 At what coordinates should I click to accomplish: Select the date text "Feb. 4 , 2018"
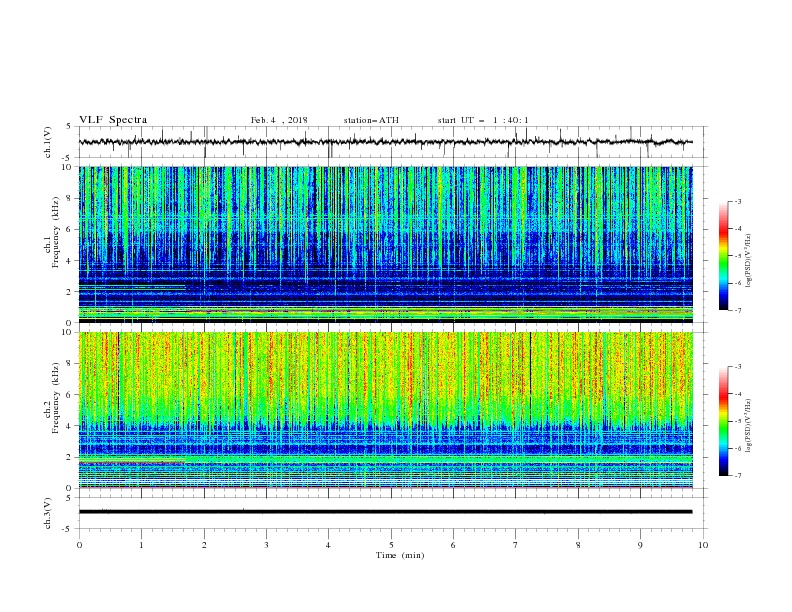point(279,120)
